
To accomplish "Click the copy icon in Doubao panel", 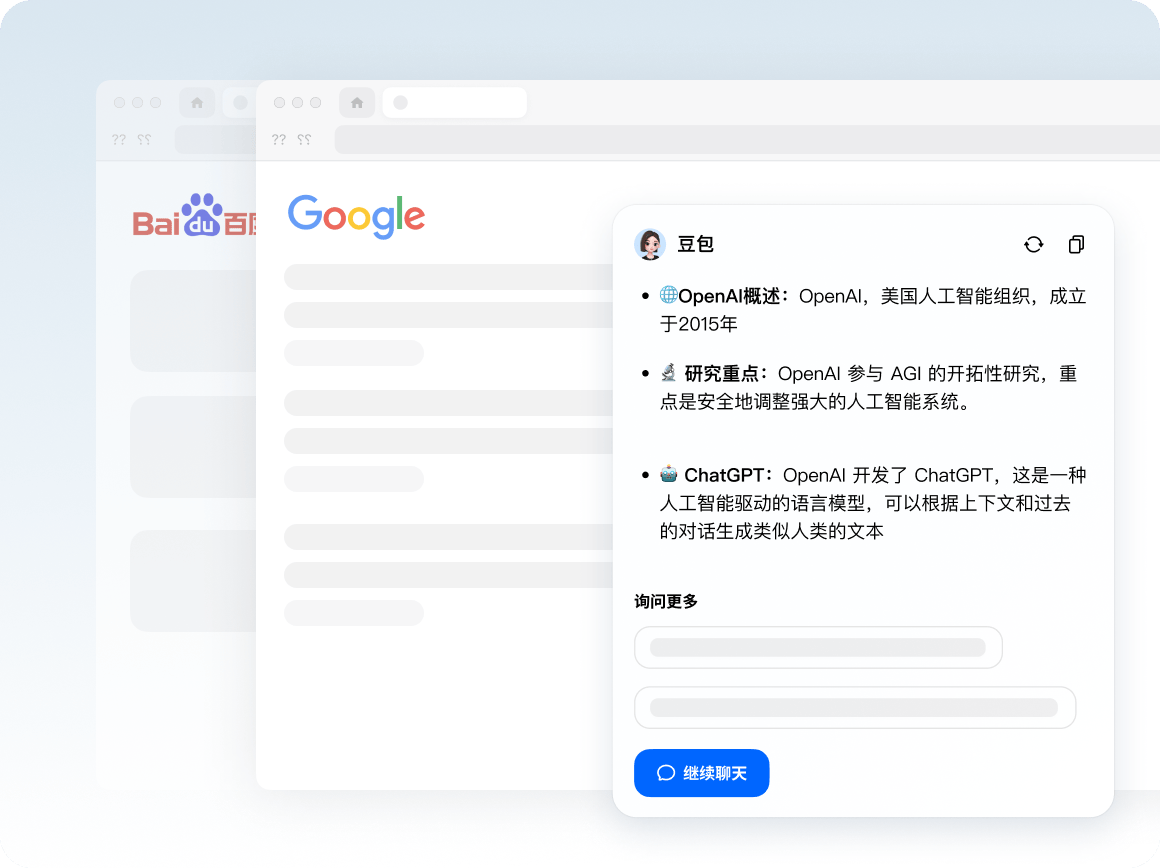I will (1076, 244).
